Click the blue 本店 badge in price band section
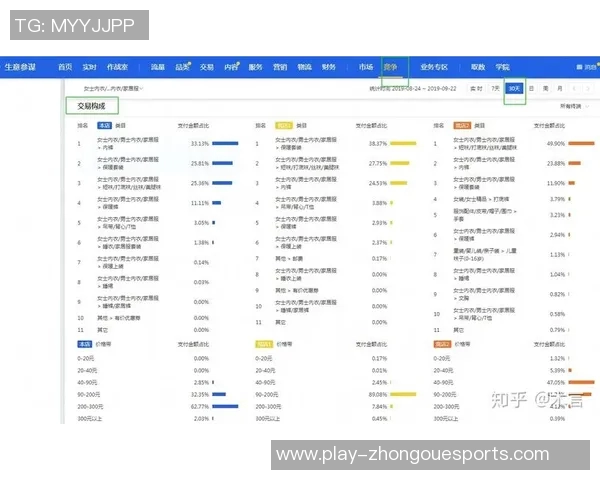 tap(86, 342)
